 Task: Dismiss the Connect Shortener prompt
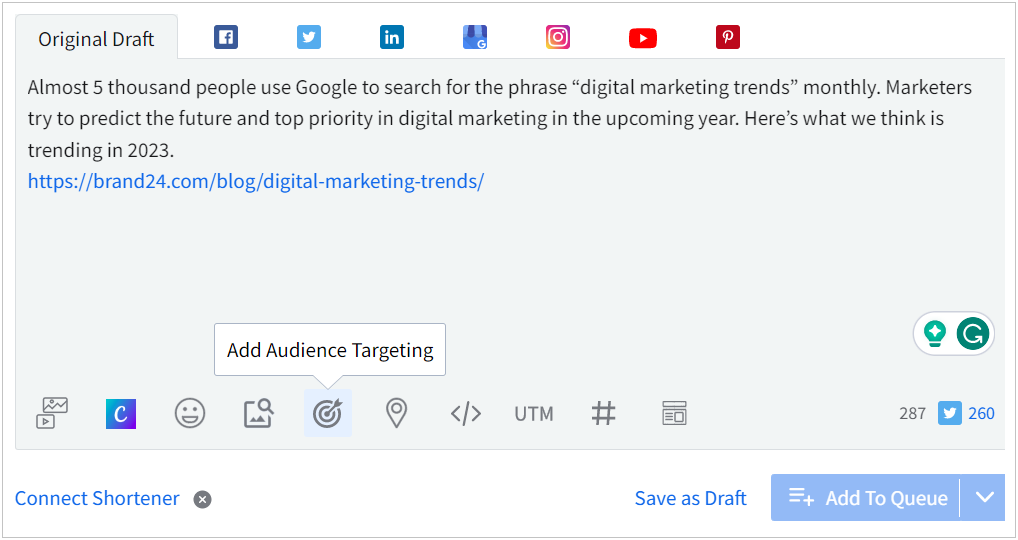point(202,499)
